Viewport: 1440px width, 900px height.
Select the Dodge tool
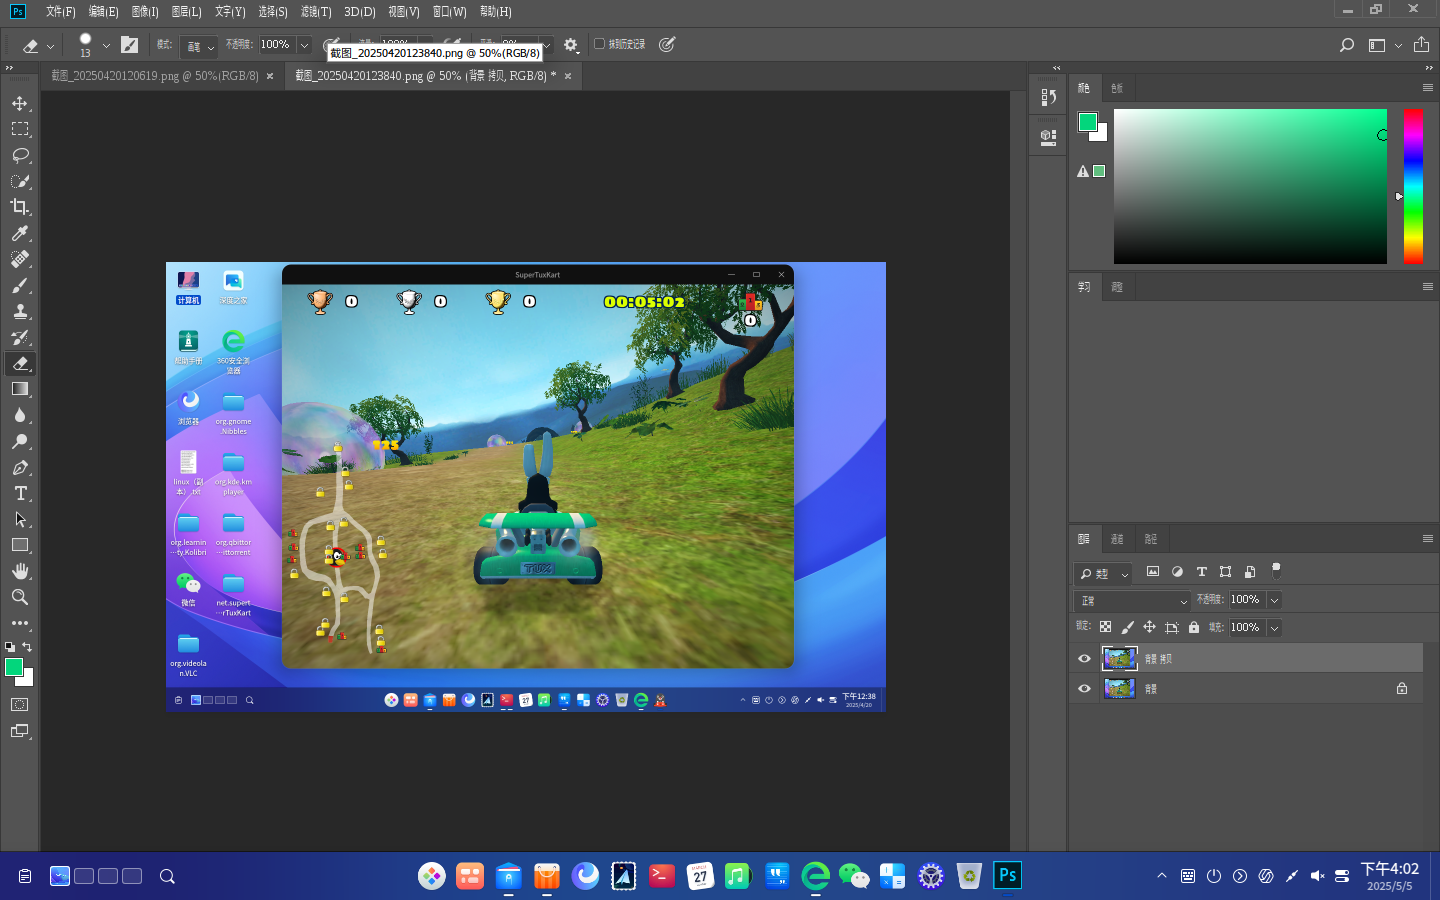click(20, 441)
